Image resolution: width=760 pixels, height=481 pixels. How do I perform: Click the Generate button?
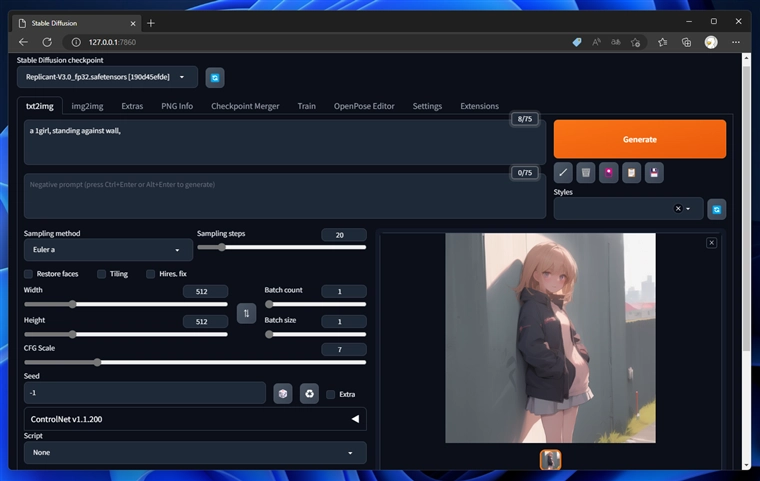tap(640, 139)
